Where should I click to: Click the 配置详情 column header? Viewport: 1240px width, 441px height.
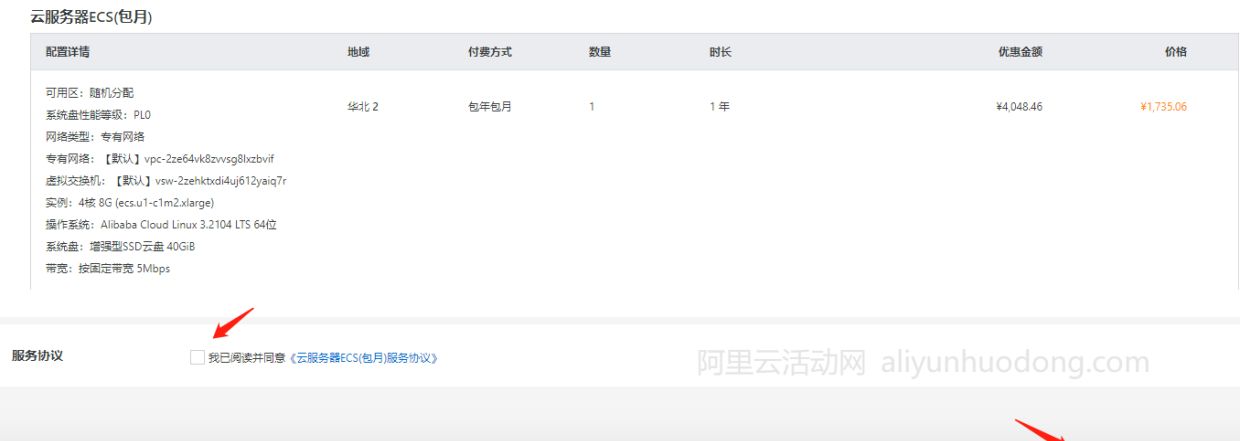pos(68,52)
